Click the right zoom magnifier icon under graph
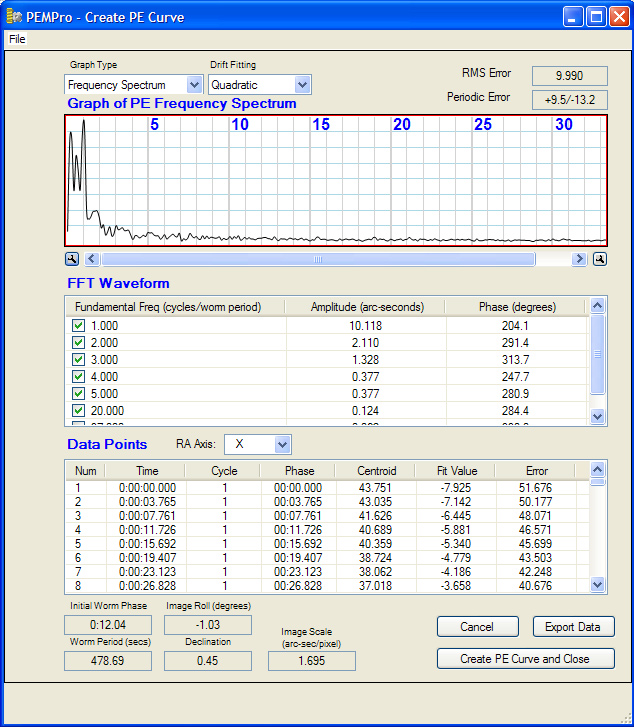Screen dimensions: 634x727 600,259
